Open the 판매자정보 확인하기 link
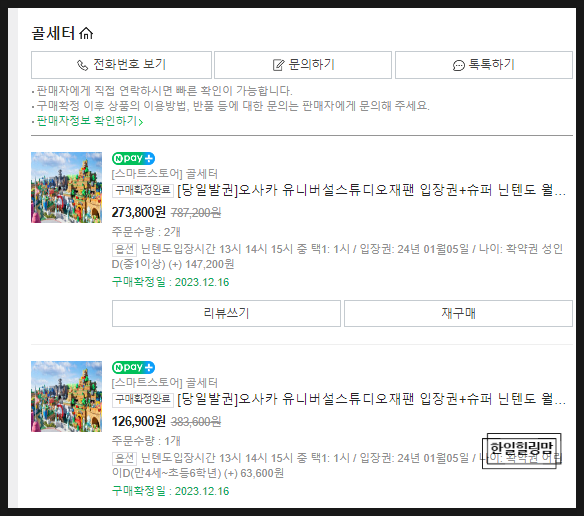This screenshot has height=516, width=584. coord(90,121)
